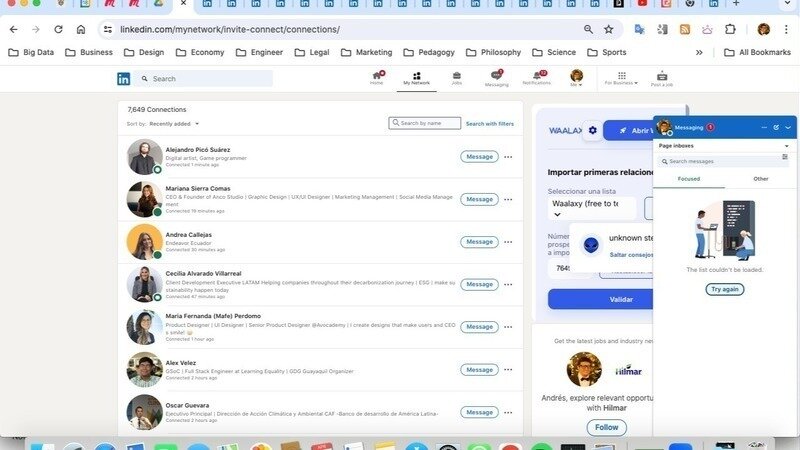Open the For Business grid icon
800x450 pixels.
click(621, 76)
